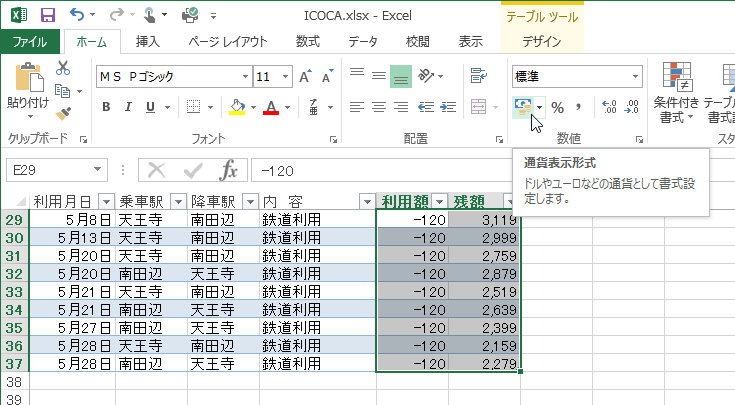Apply cell borders icon
Viewport: 735px width, 405px height.
tap(194, 107)
